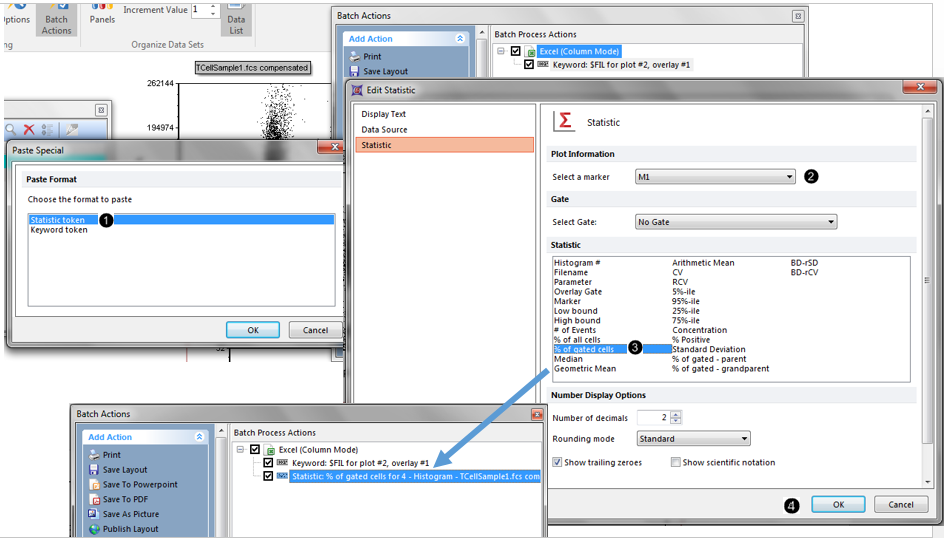Select Display Text category
944x538 pixels.
point(384,114)
